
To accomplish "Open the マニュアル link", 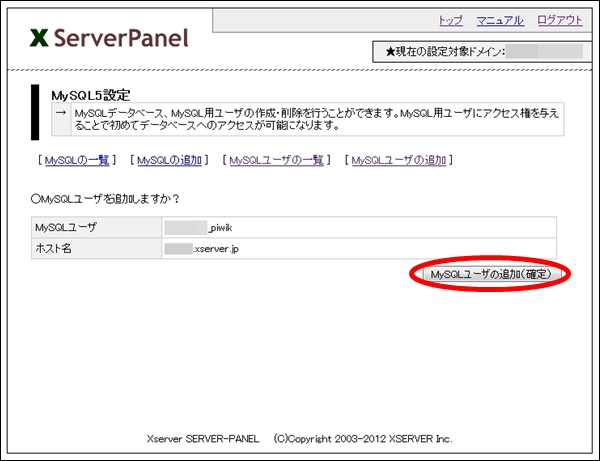I will [x=500, y=20].
